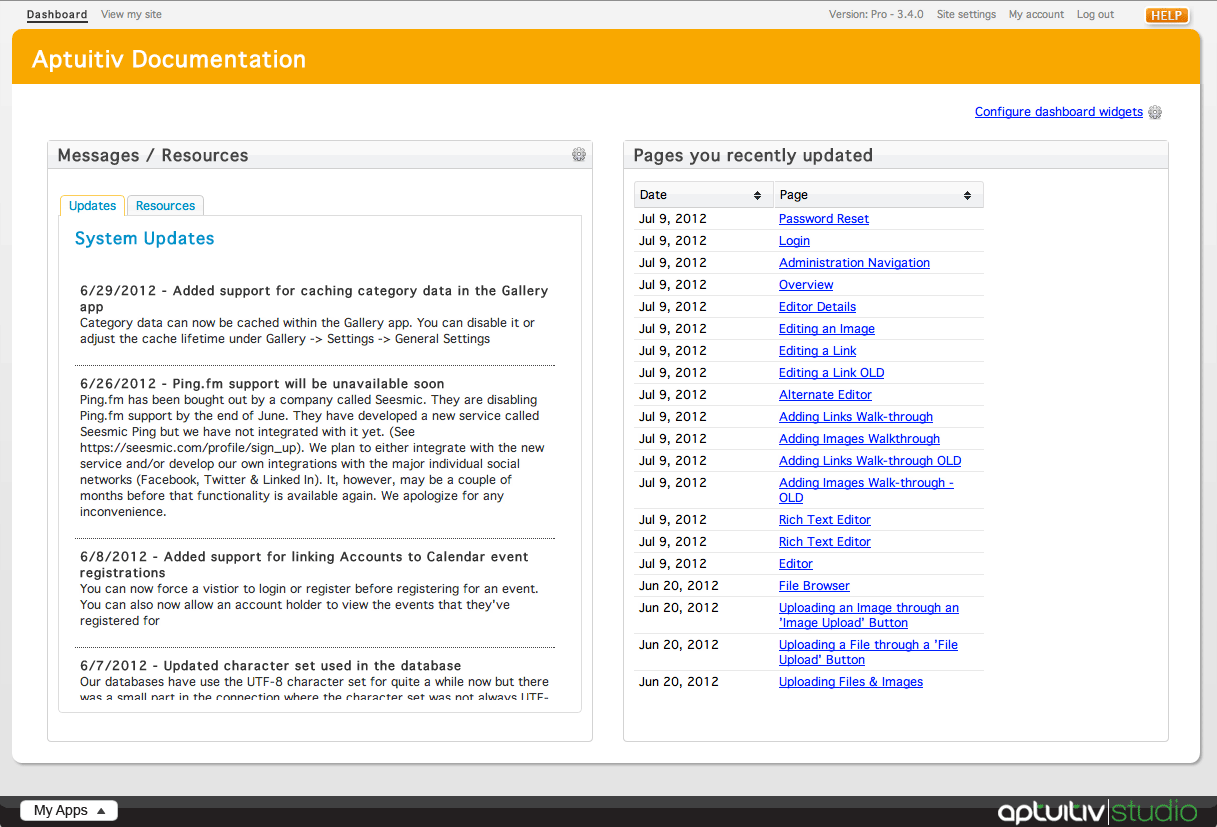The width and height of the screenshot is (1217, 827).
Task: Open the Adding Images Walk-through - OLD link
Action: pos(866,490)
